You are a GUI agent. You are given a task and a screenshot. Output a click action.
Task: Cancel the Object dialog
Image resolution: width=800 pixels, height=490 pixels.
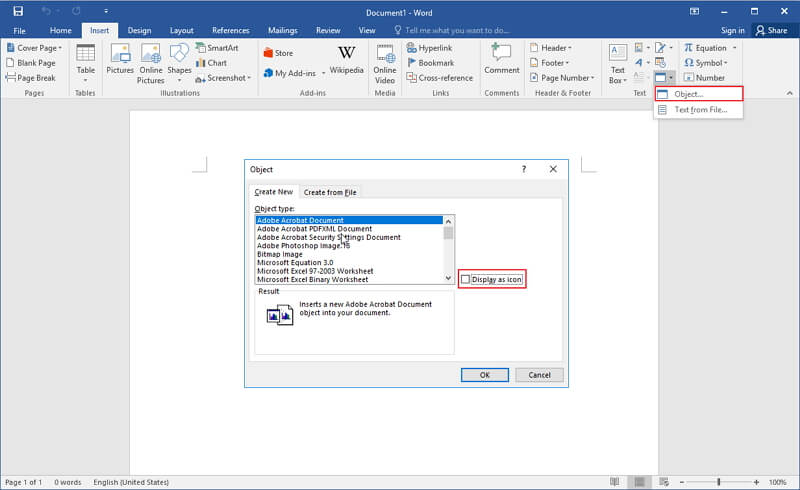pyautogui.click(x=539, y=375)
